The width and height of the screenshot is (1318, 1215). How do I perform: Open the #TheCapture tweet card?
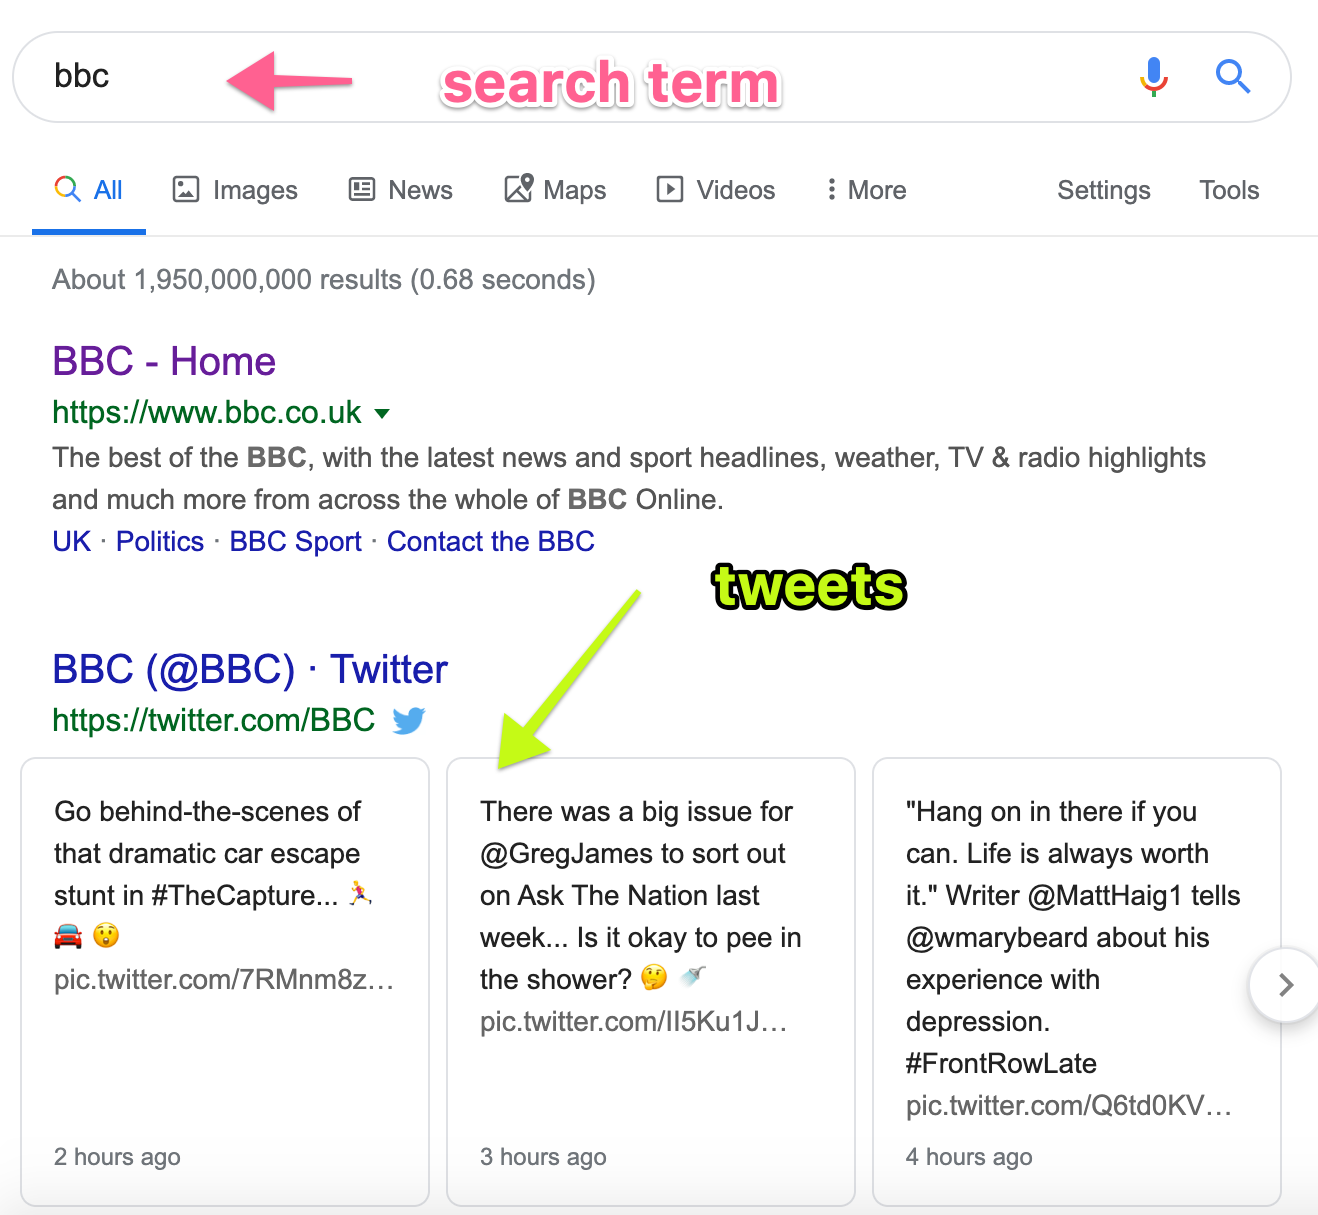click(225, 982)
